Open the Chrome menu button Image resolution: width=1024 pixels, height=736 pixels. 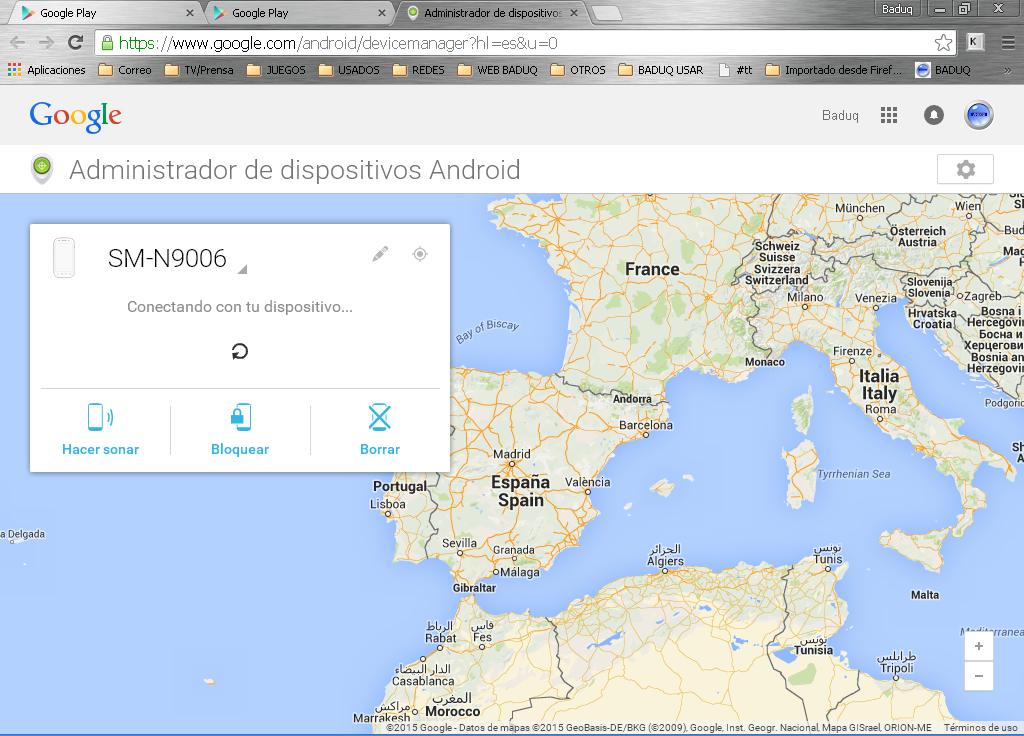tap(1008, 43)
